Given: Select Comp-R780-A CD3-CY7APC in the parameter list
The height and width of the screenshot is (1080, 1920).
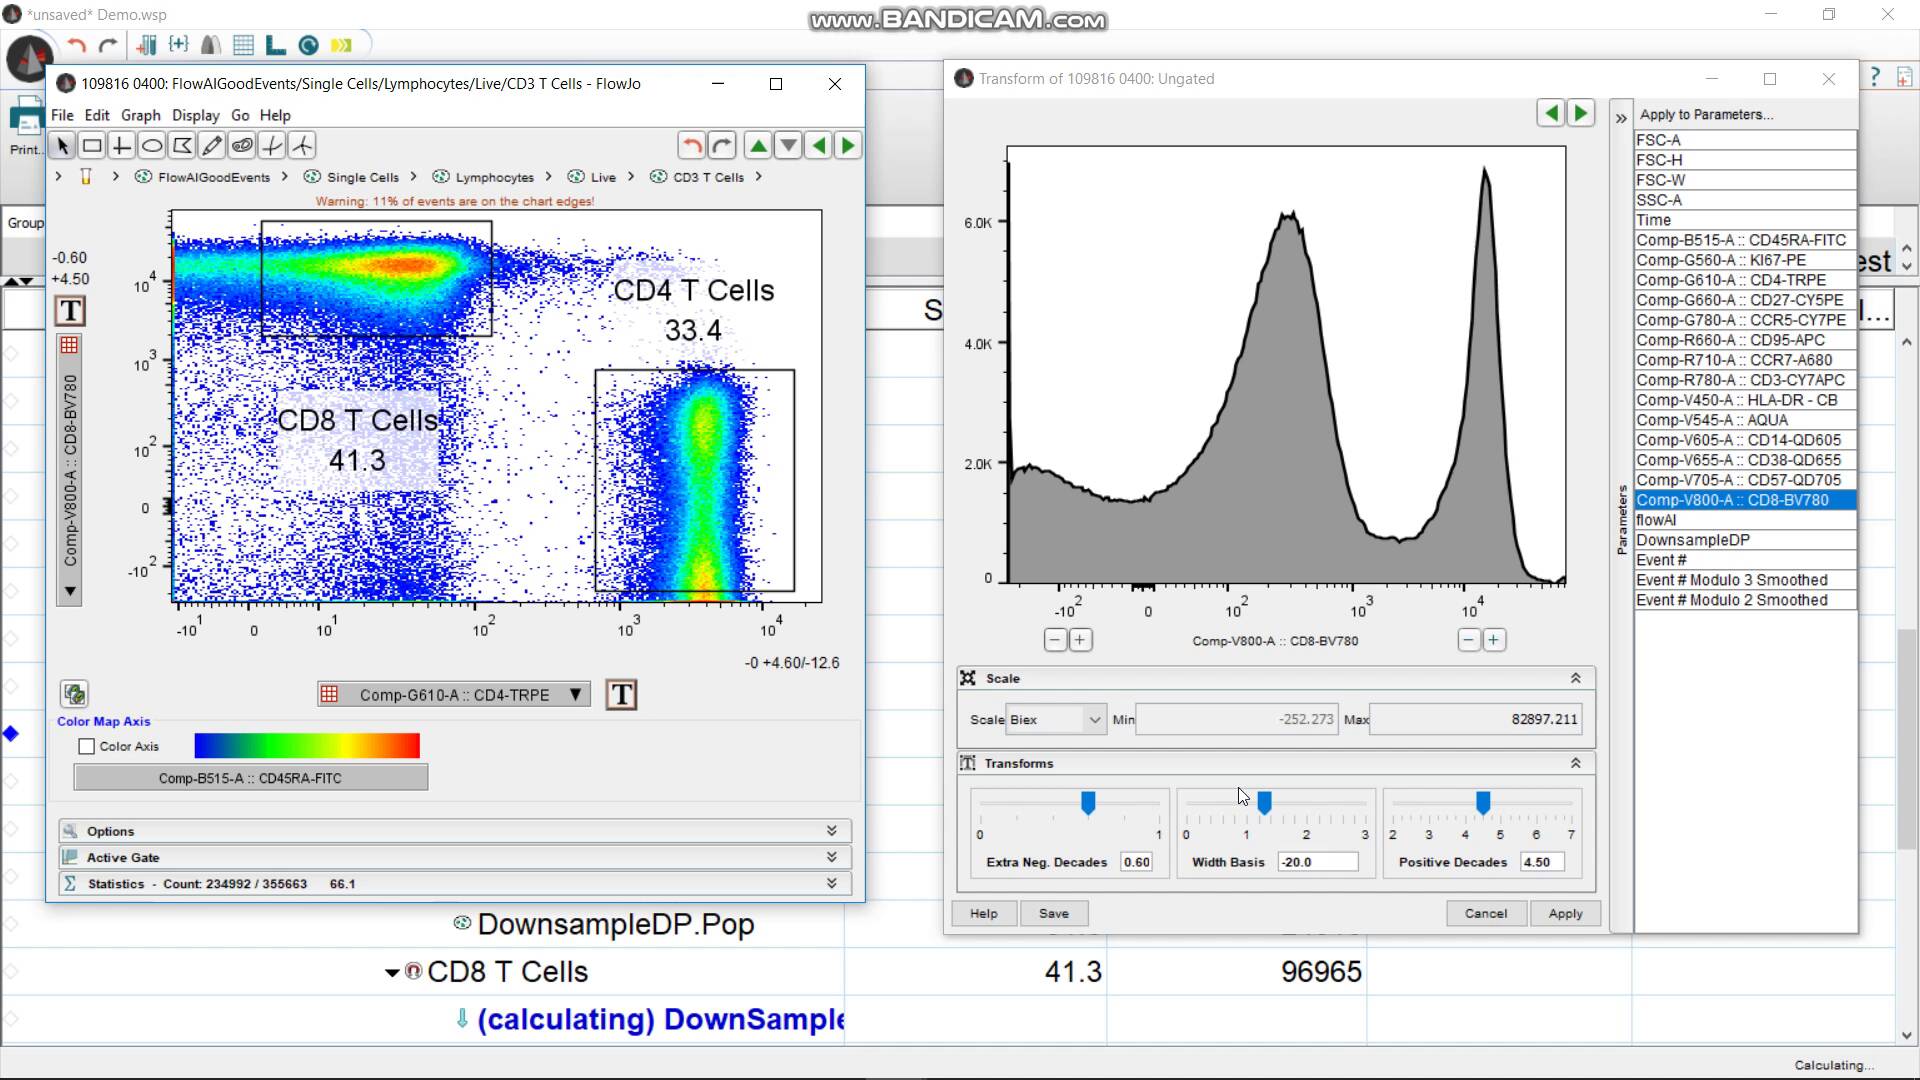Looking at the screenshot, I should [1742, 380].
